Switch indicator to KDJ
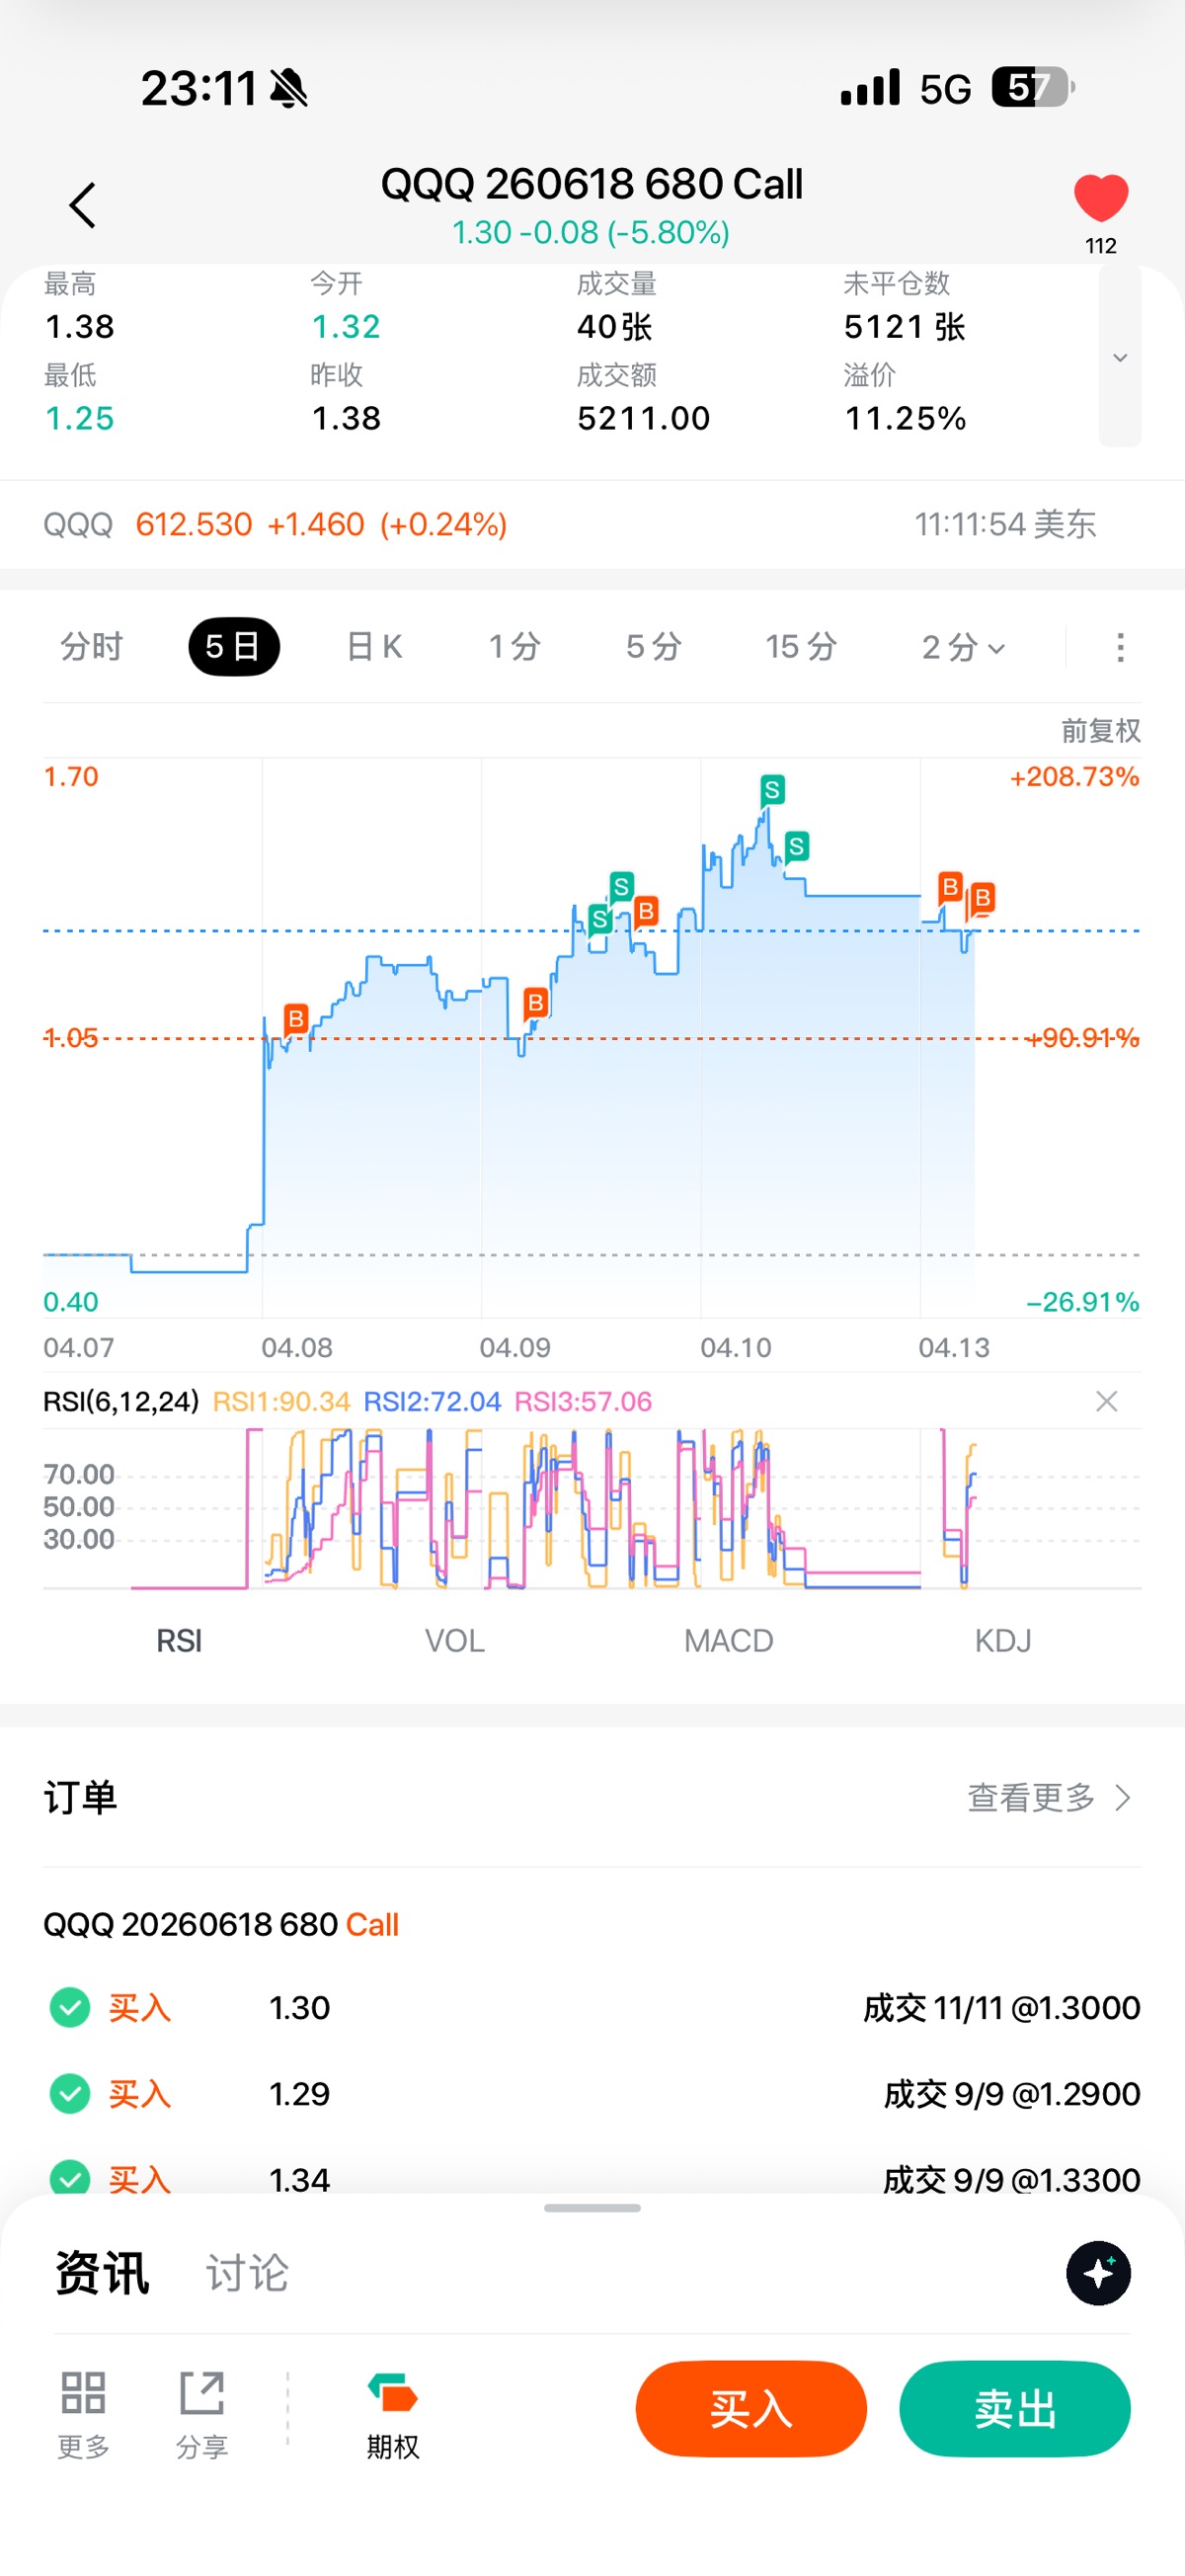 point(1002,1641)
